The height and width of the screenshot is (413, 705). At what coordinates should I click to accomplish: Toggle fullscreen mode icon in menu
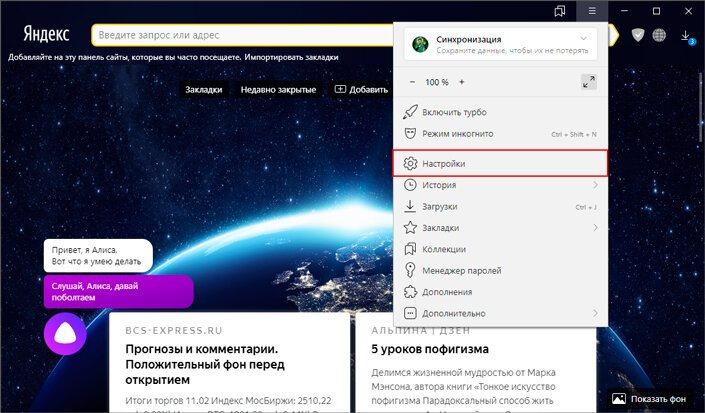point(589,82)
